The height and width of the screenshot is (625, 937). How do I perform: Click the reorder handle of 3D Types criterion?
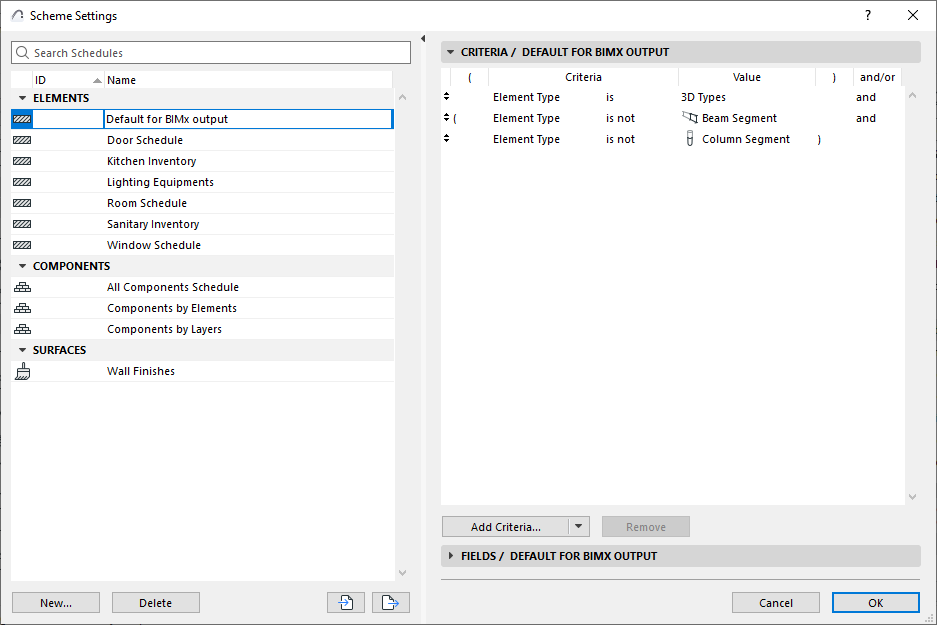pyautogui.click(x=446, y=96)
